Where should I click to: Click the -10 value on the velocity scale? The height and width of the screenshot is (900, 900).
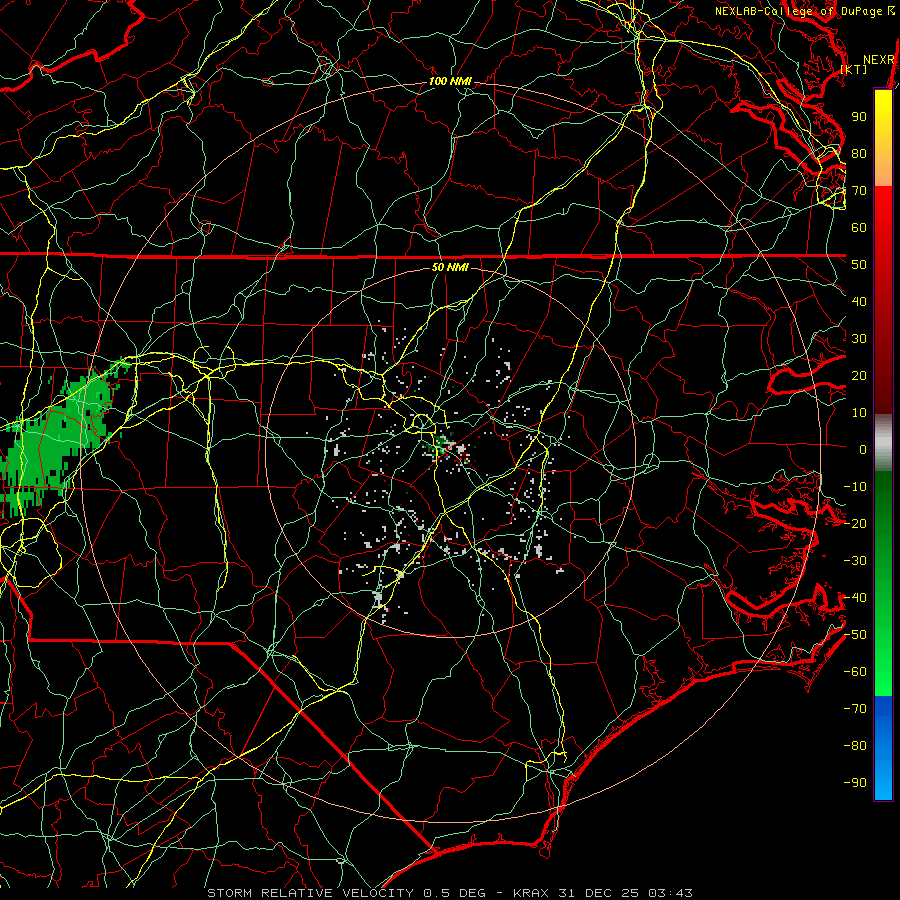pyautogui.click(x=855, y=487)
